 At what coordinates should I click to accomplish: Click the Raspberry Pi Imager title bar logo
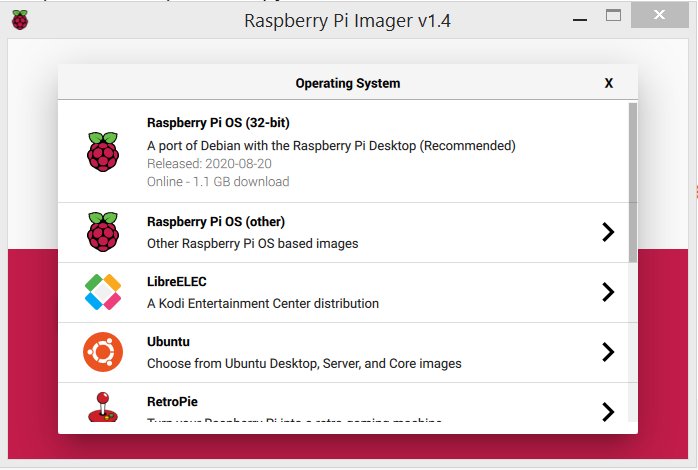(x=20, y=20)
